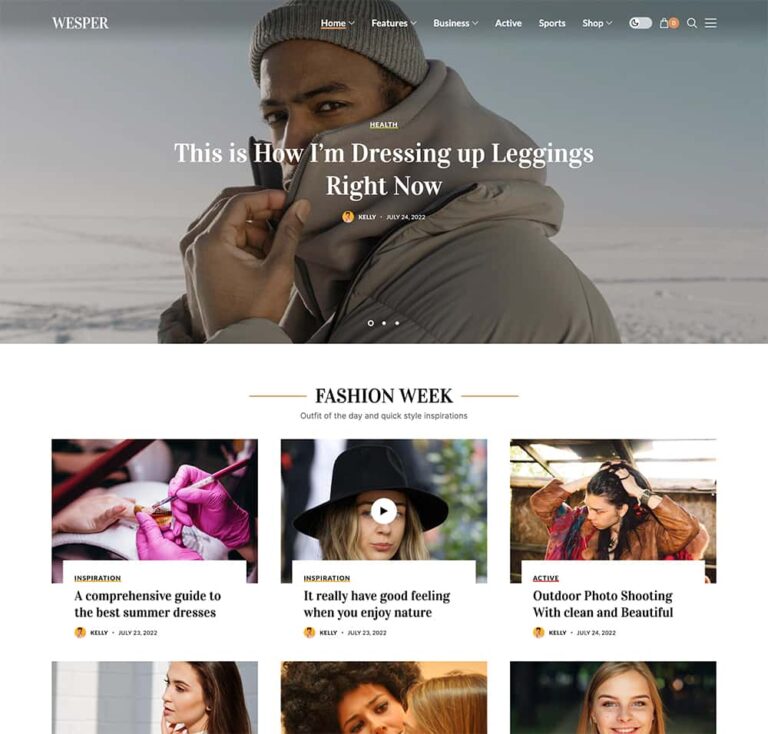This screenshot has width=768, height=734.
Task: Click author avatar under Outdoor Photo Shooting
Action: (x=539, y=633)
